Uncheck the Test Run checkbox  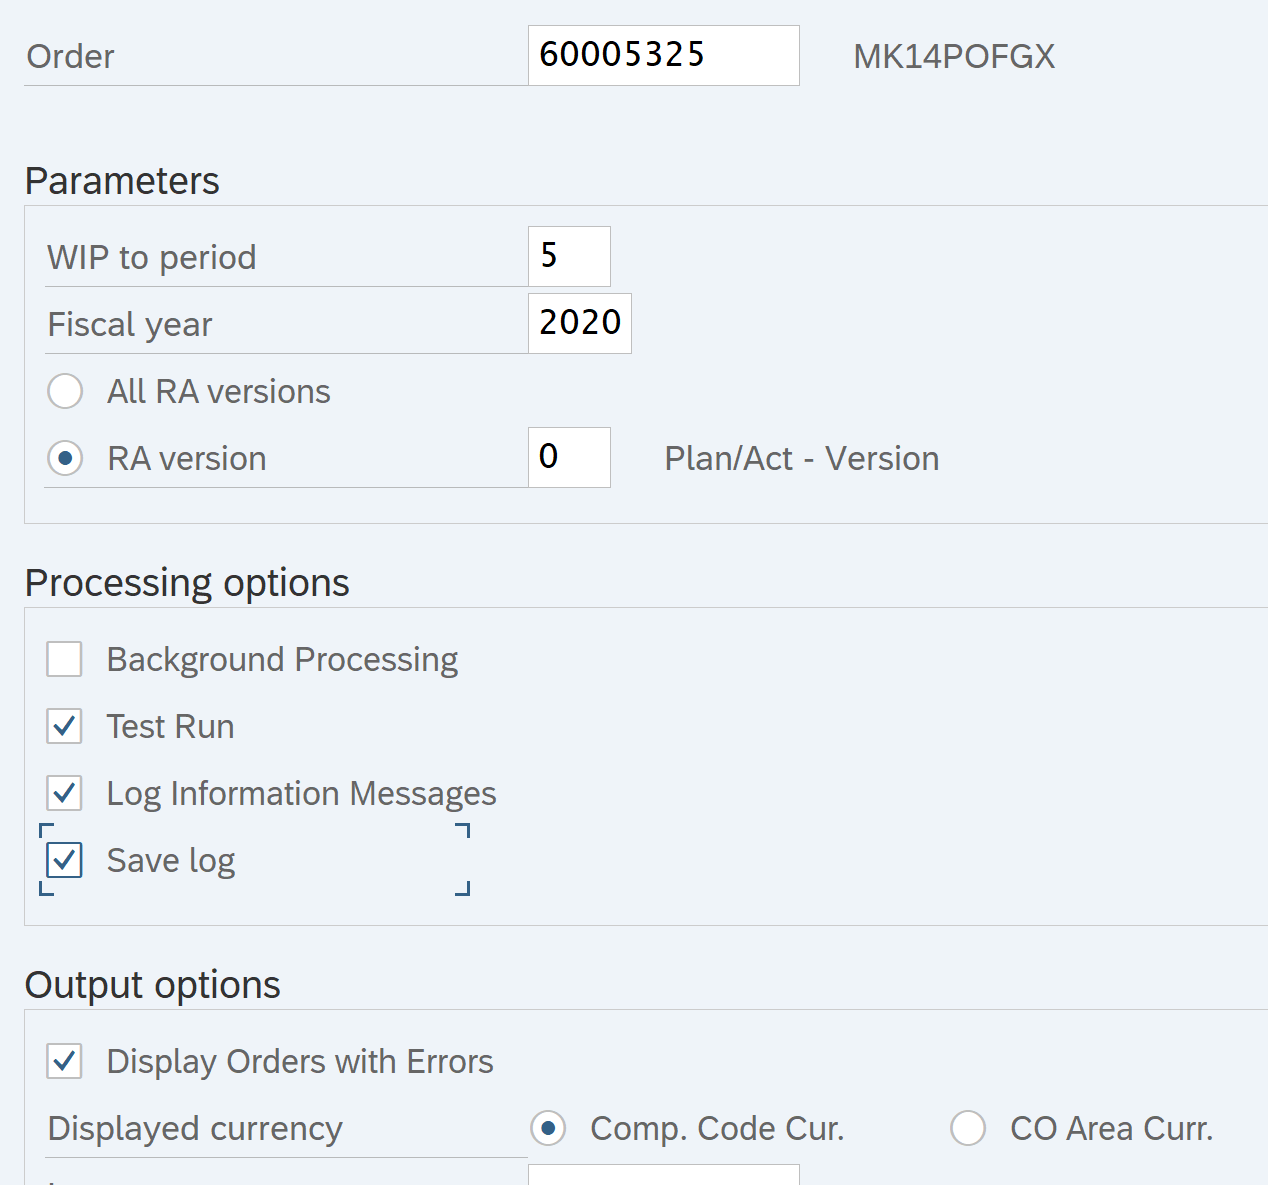65,726
